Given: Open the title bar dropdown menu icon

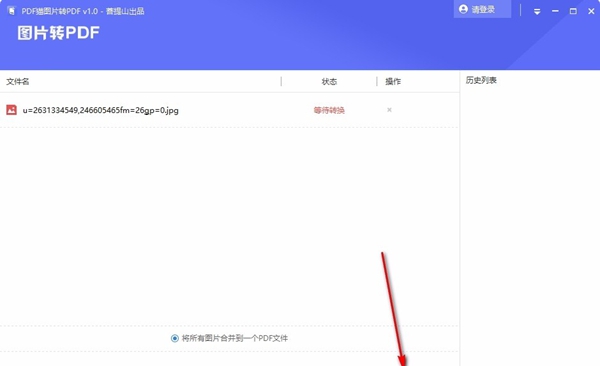Looking at the screenshot, I should [537, 11].
